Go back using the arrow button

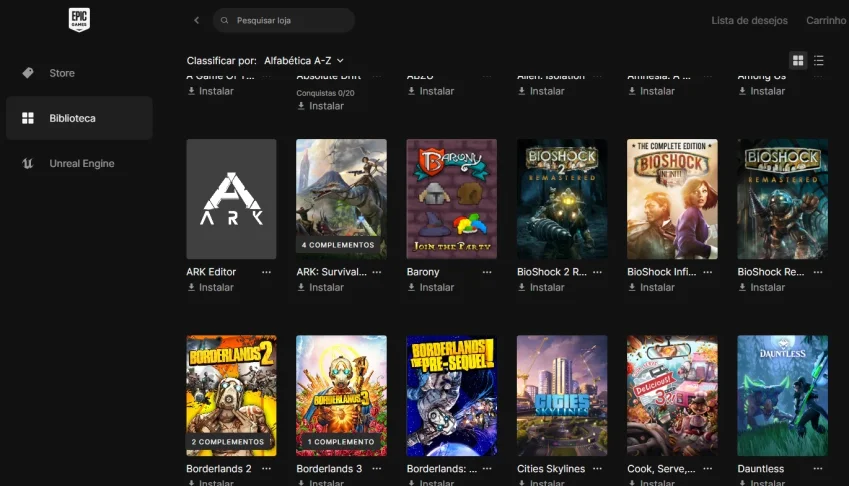tap(197, 20)
